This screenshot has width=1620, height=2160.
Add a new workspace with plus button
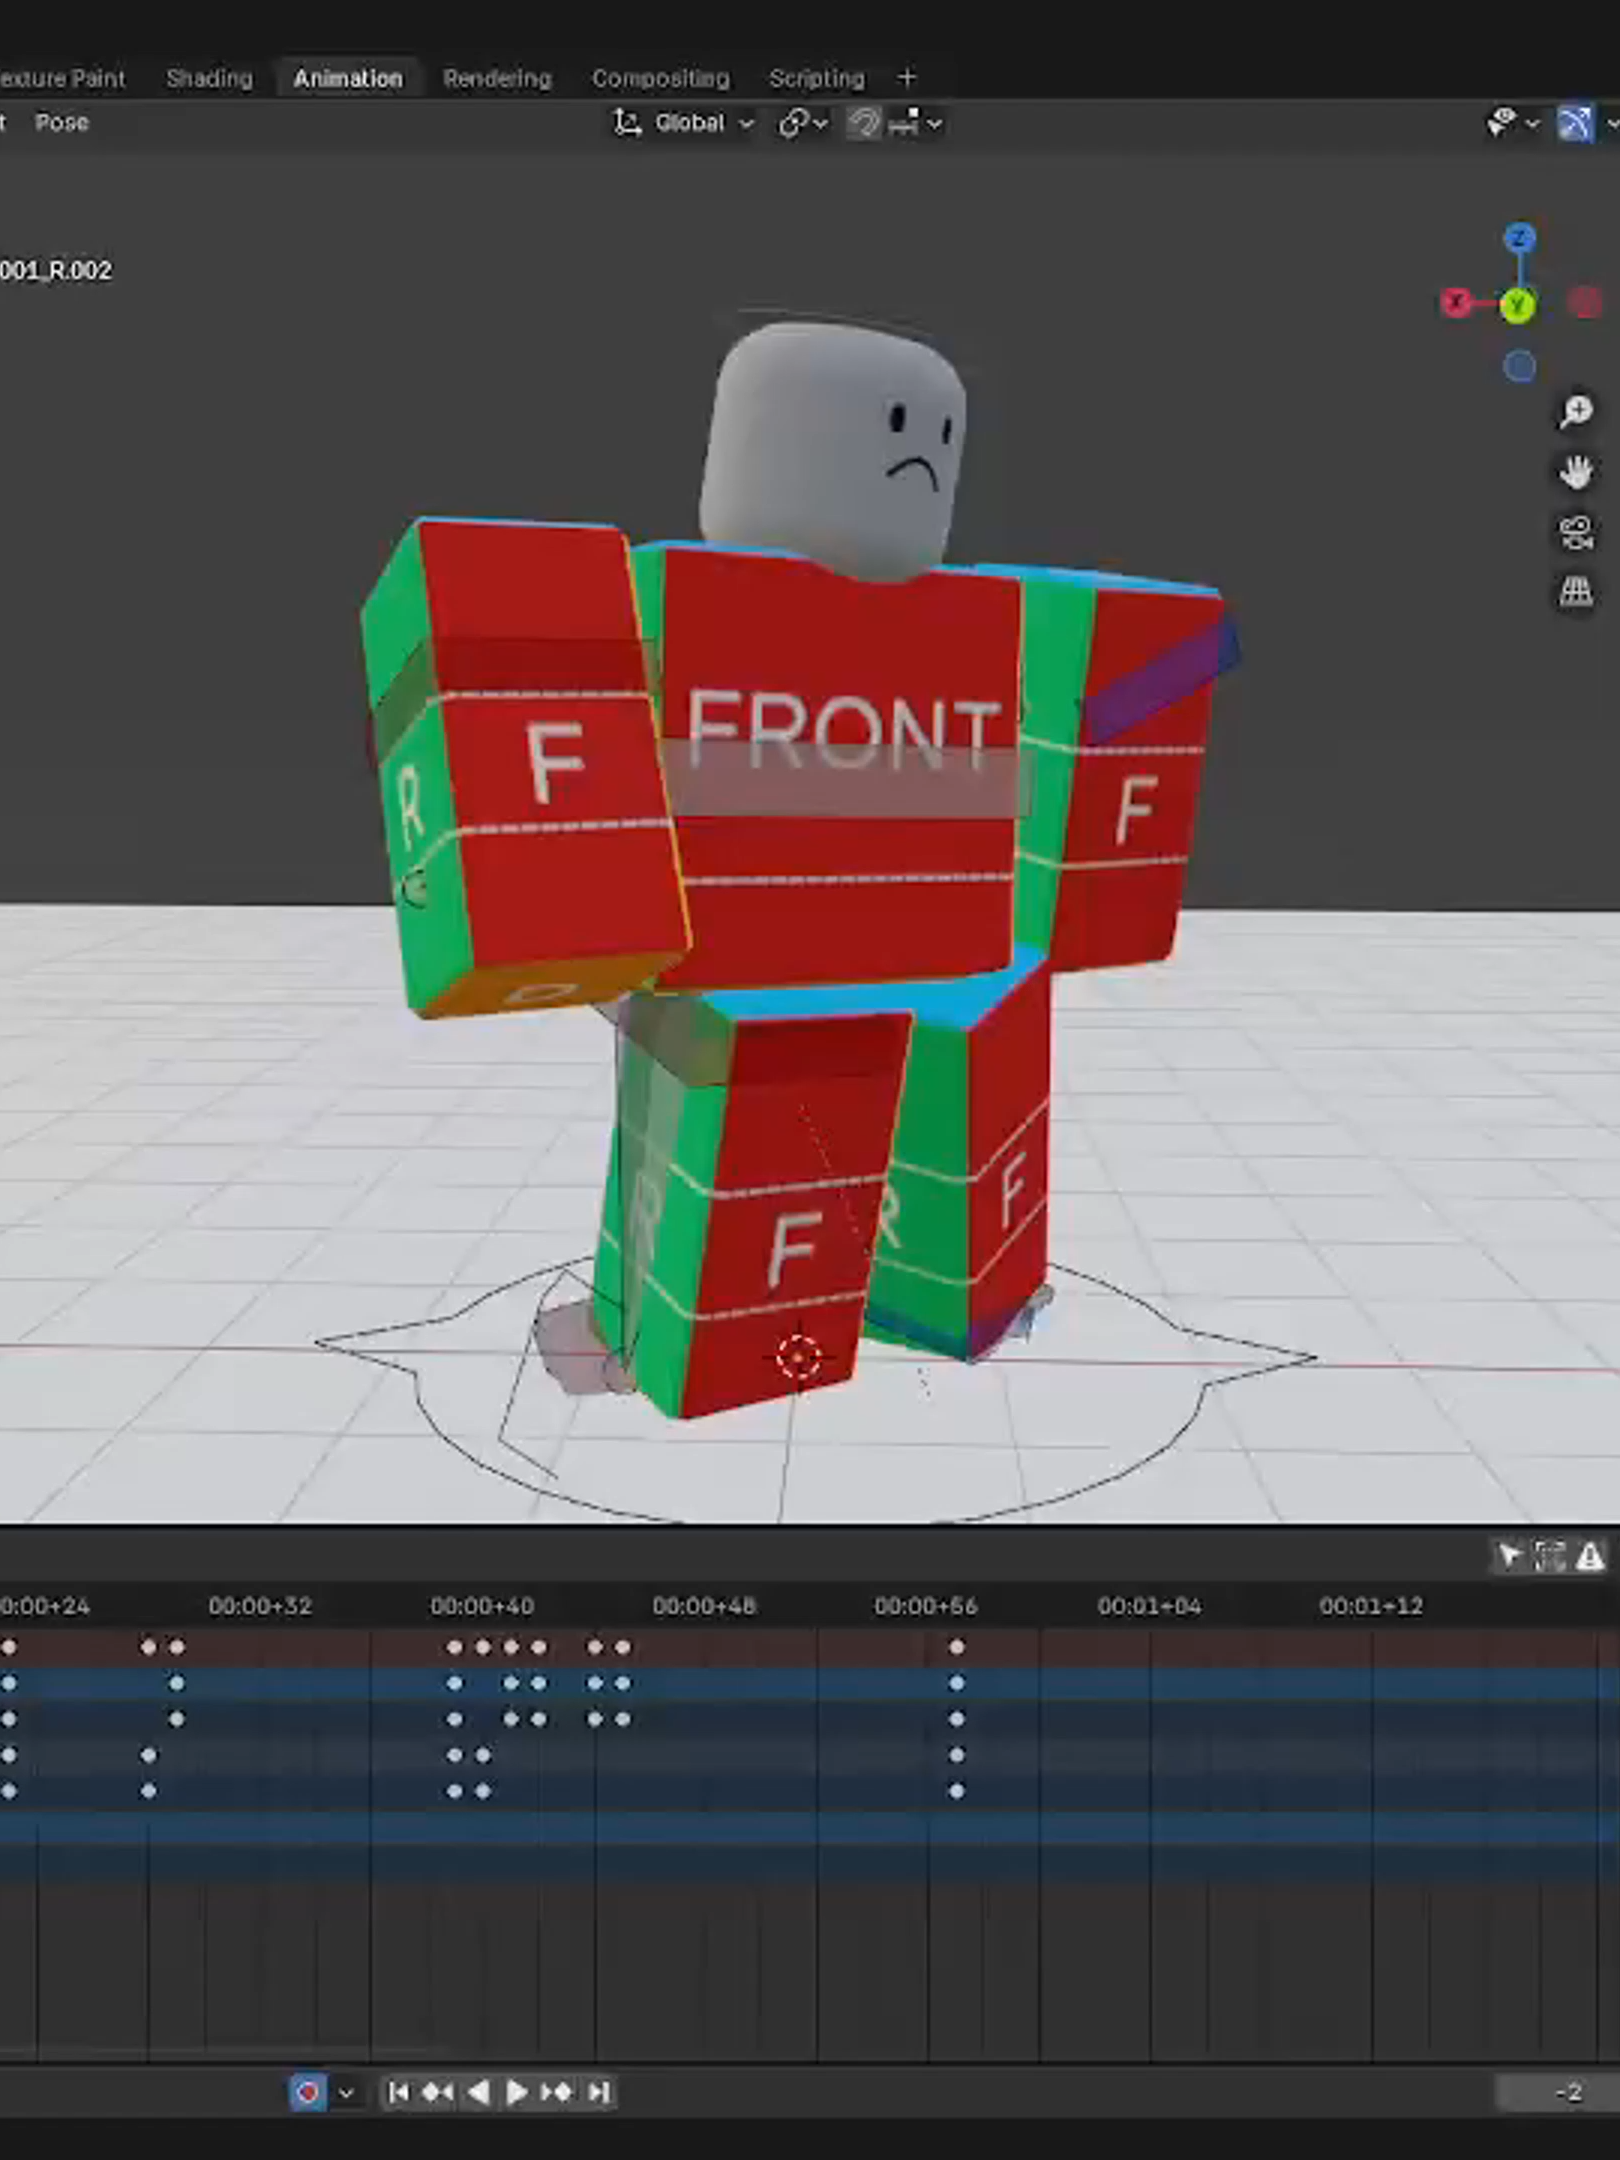(x=906, y=78)
